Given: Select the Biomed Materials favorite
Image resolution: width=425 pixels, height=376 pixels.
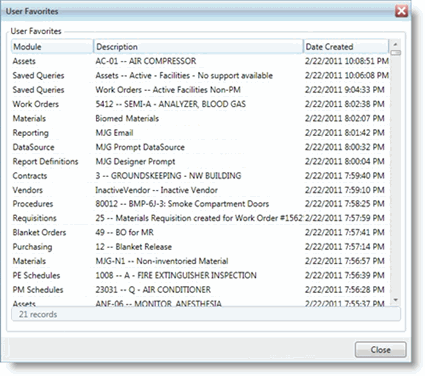Looking at the screenshot, I should click(x=200, y=118).
